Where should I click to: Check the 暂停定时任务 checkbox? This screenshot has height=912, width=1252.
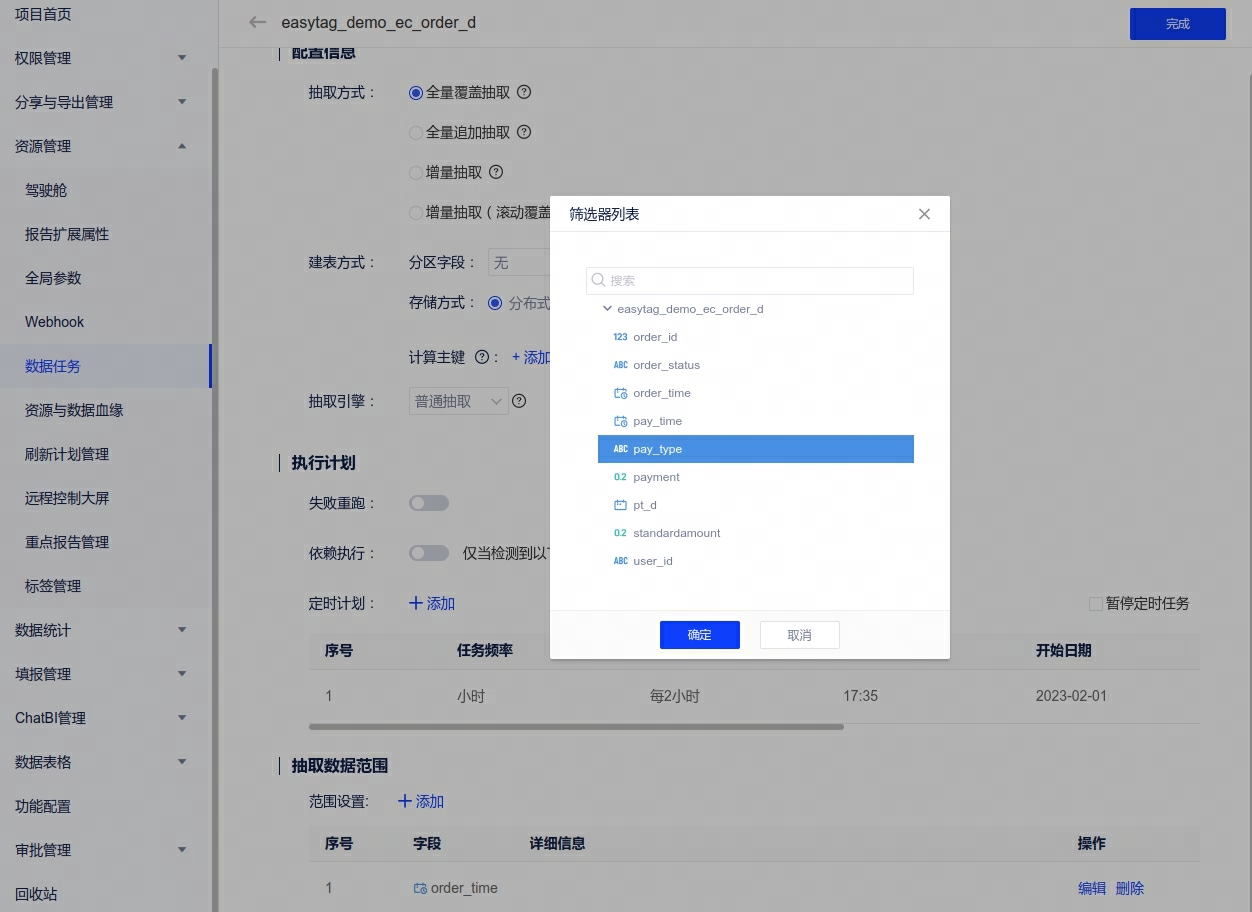coord(1096,604)
